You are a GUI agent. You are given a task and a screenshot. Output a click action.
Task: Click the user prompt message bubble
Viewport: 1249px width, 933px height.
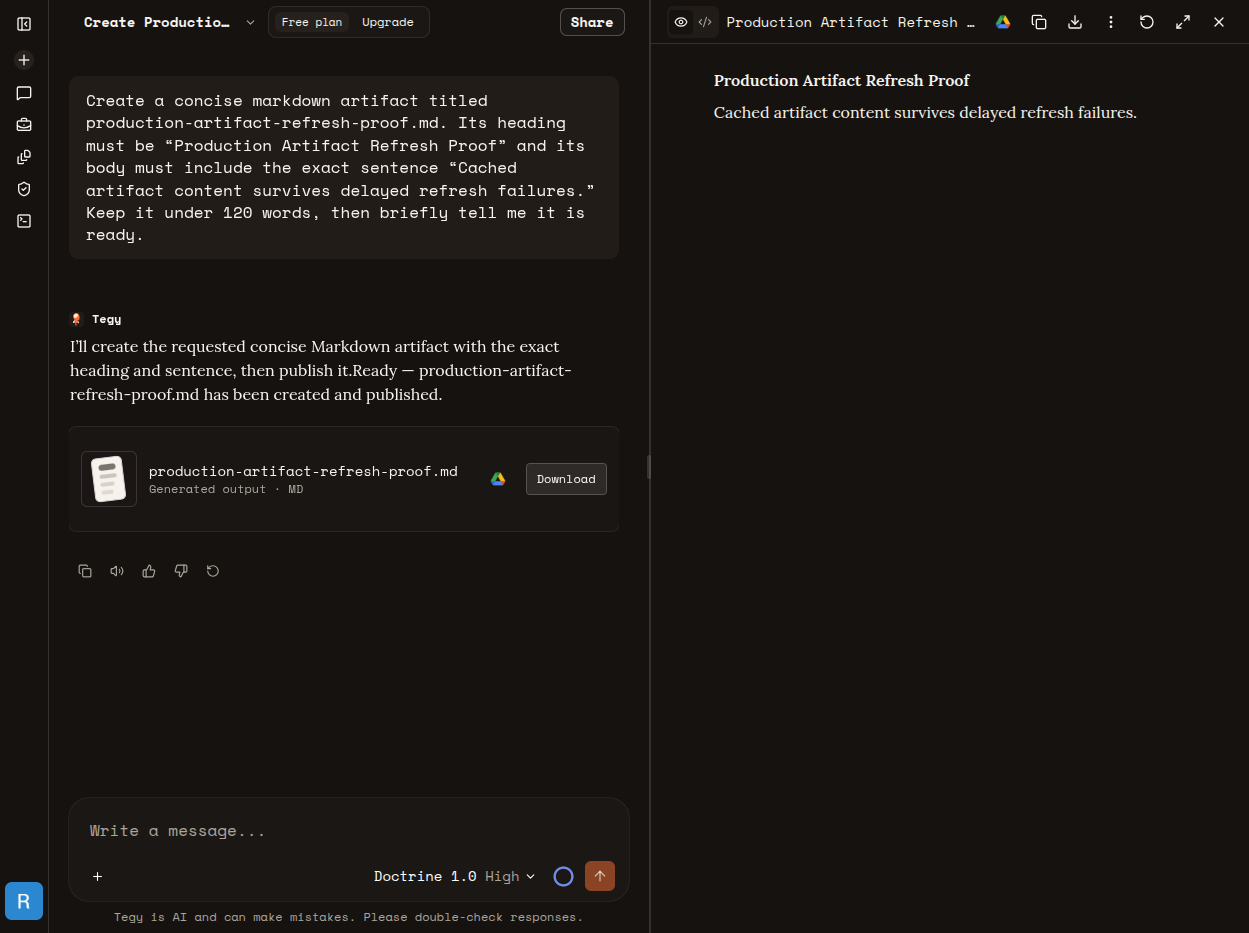pos(344,167)
